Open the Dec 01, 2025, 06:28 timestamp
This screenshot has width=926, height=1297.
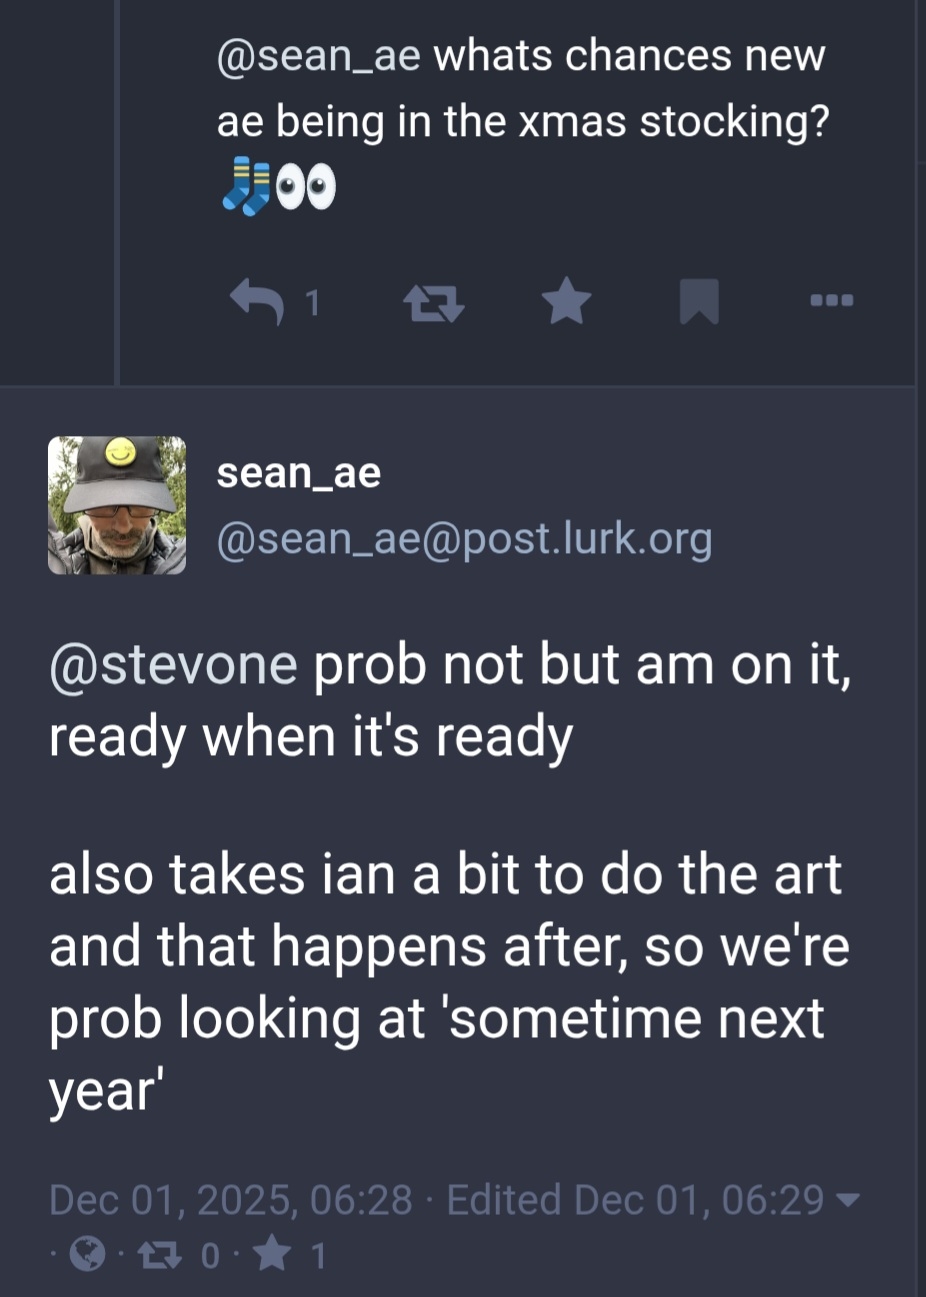(230, 1200)
